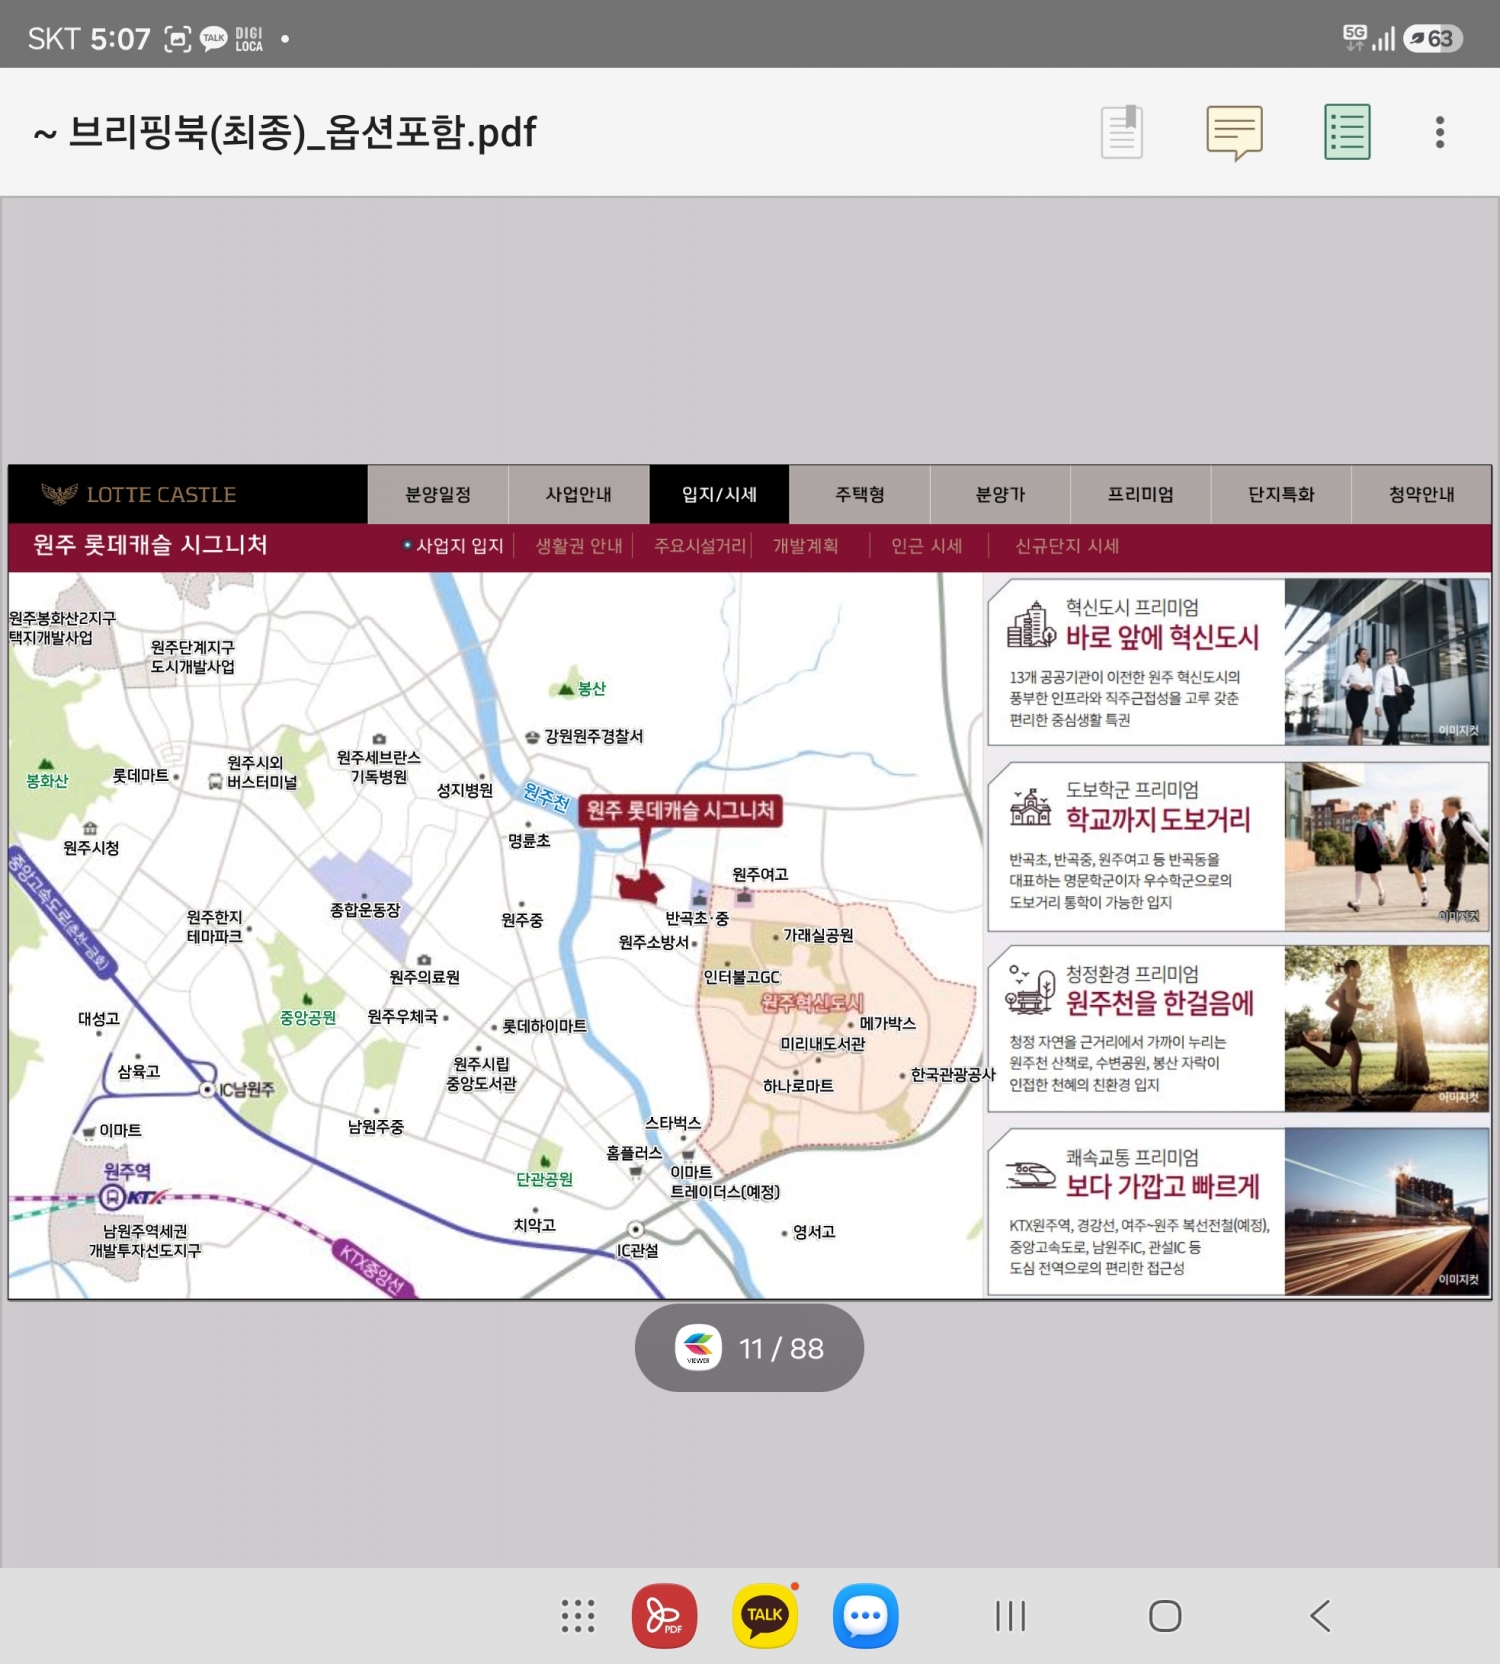Screen dimensions: 1500x1664
Task: Tap the recent apps navigation button
Action: click(1010, 1616)
